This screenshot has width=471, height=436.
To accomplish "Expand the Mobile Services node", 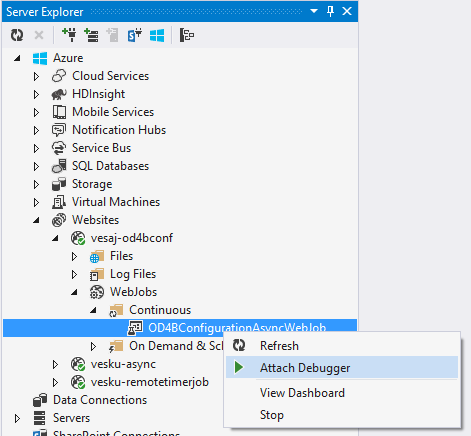I will 36,112.
